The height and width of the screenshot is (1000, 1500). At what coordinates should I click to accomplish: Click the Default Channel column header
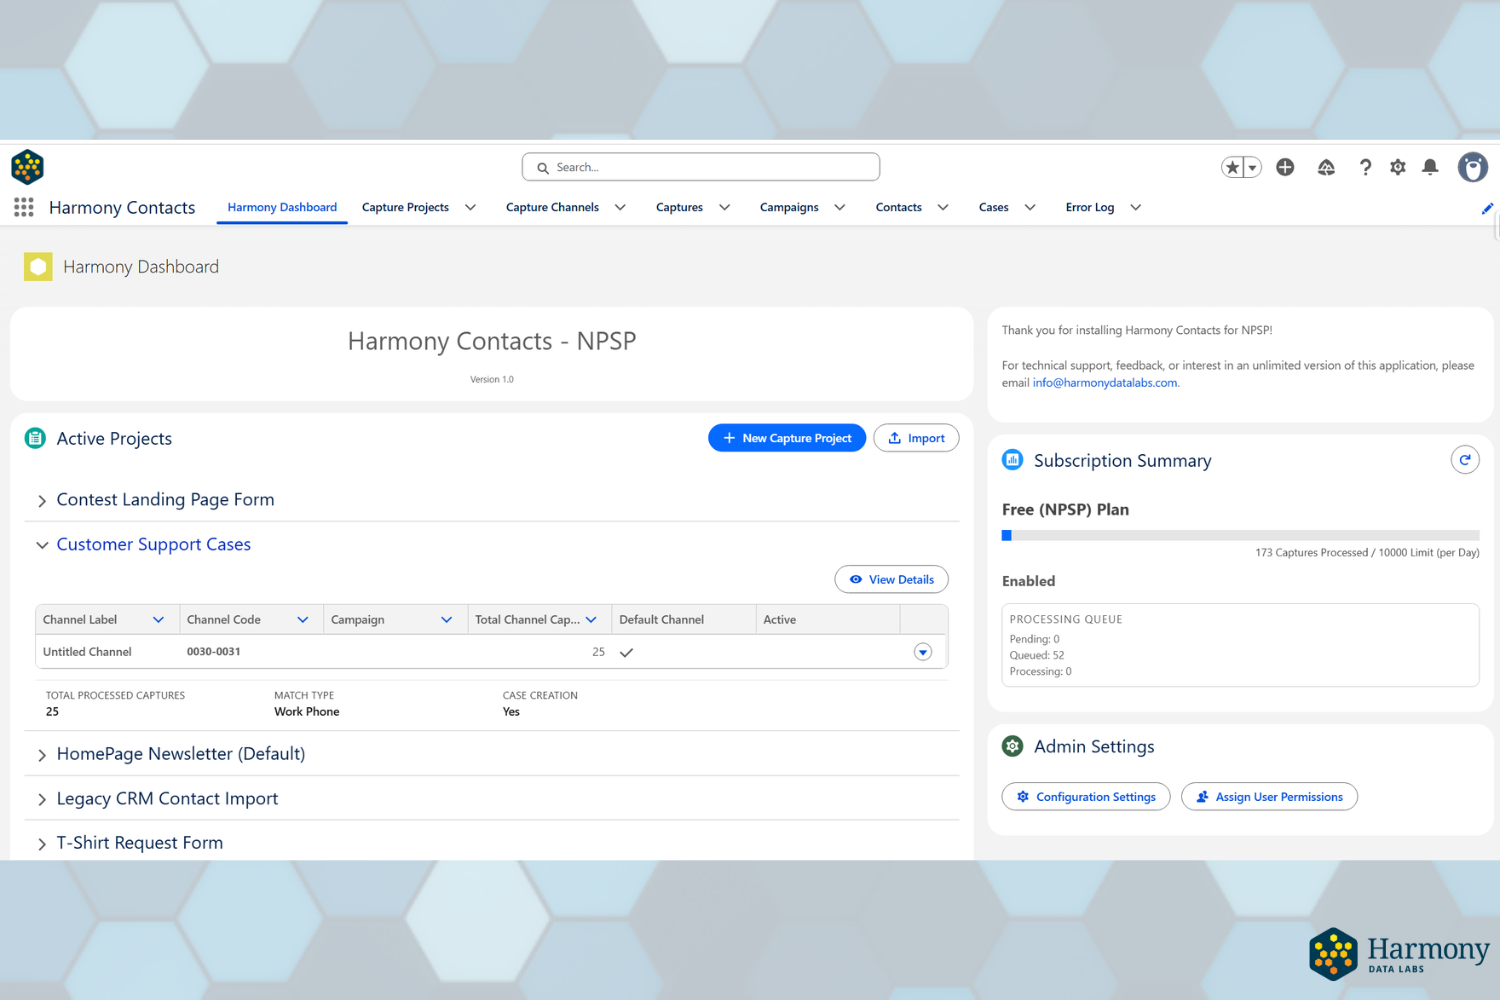tap(684, 620)
